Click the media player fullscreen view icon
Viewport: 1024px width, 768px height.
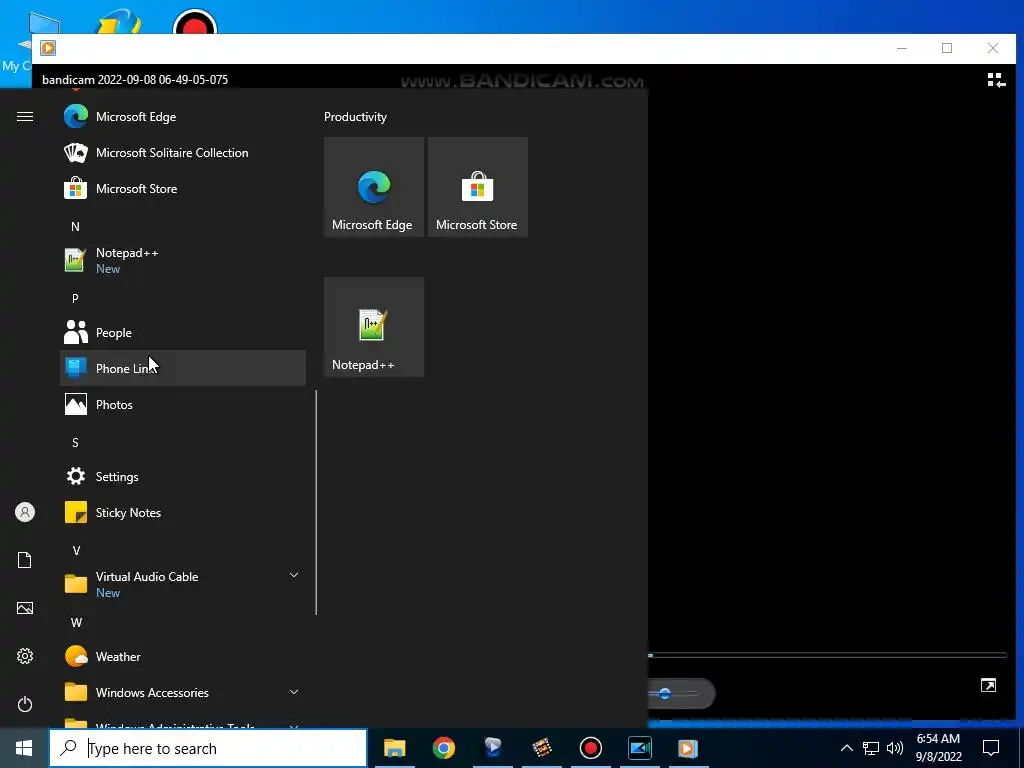[x=988, y=685]
